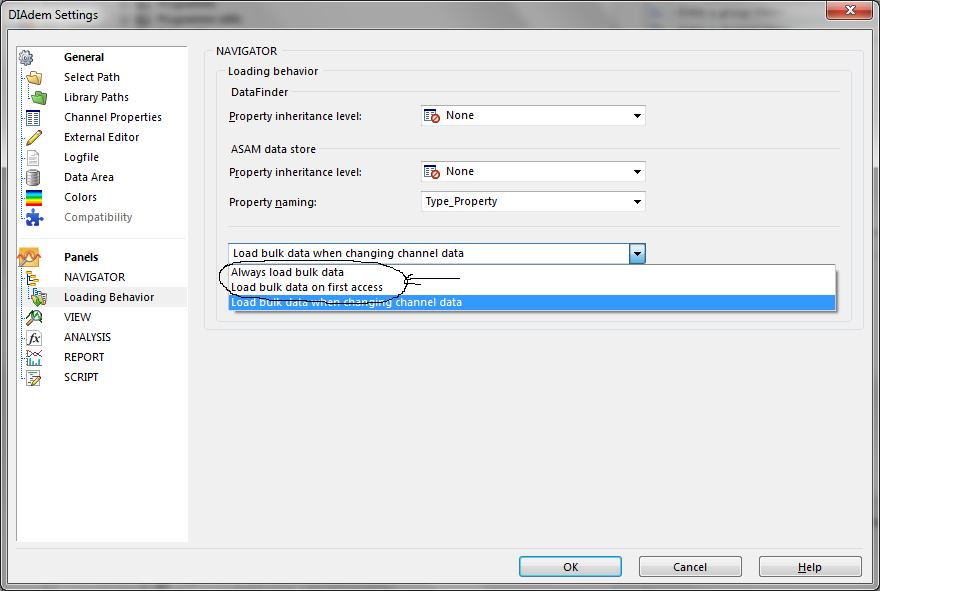Click the External Editor pencil icon
The image size is (960, 591).
tap(34, 138)
